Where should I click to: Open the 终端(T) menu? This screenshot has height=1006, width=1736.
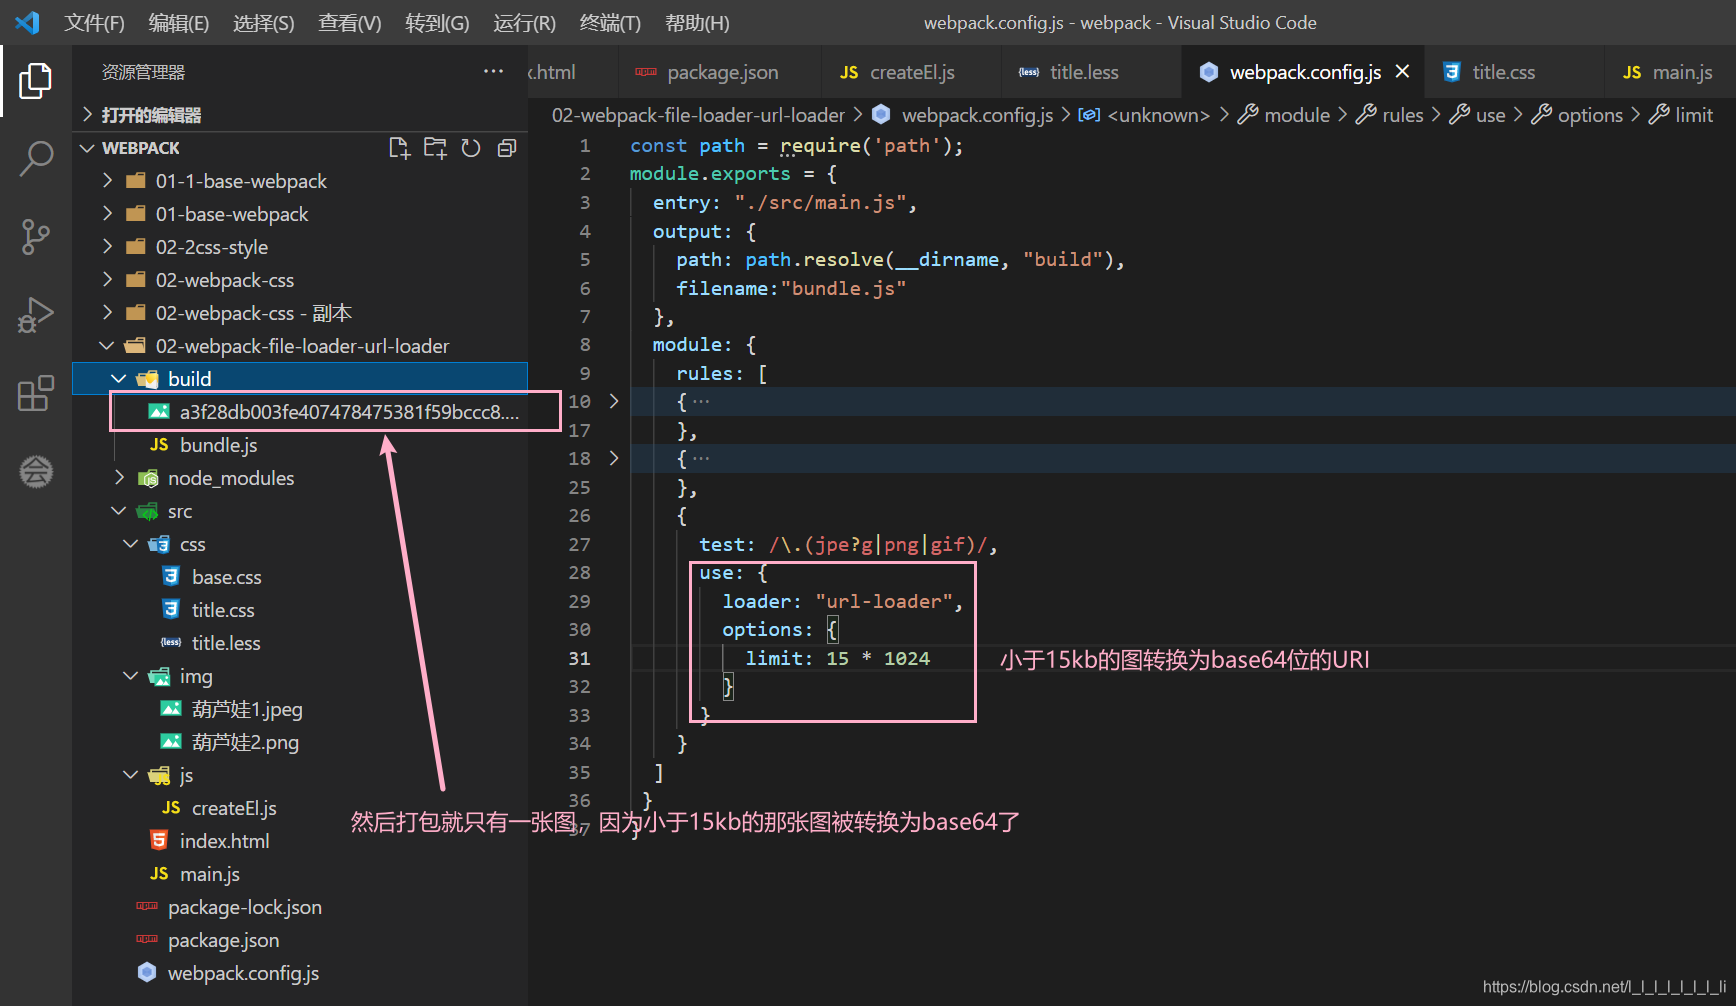click(x=609, y=22)
